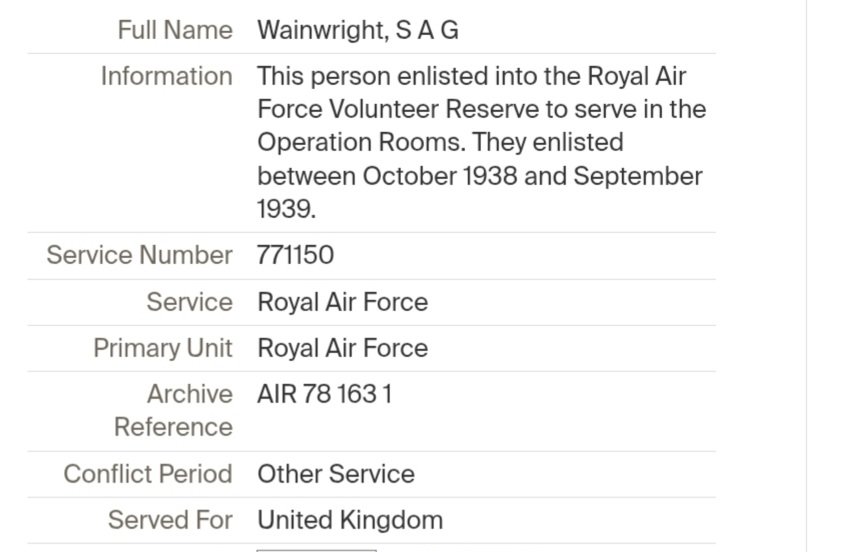Click the Other Service conflict period value
850x552 pixels.
pyautogui.click(x=335, y=474)
